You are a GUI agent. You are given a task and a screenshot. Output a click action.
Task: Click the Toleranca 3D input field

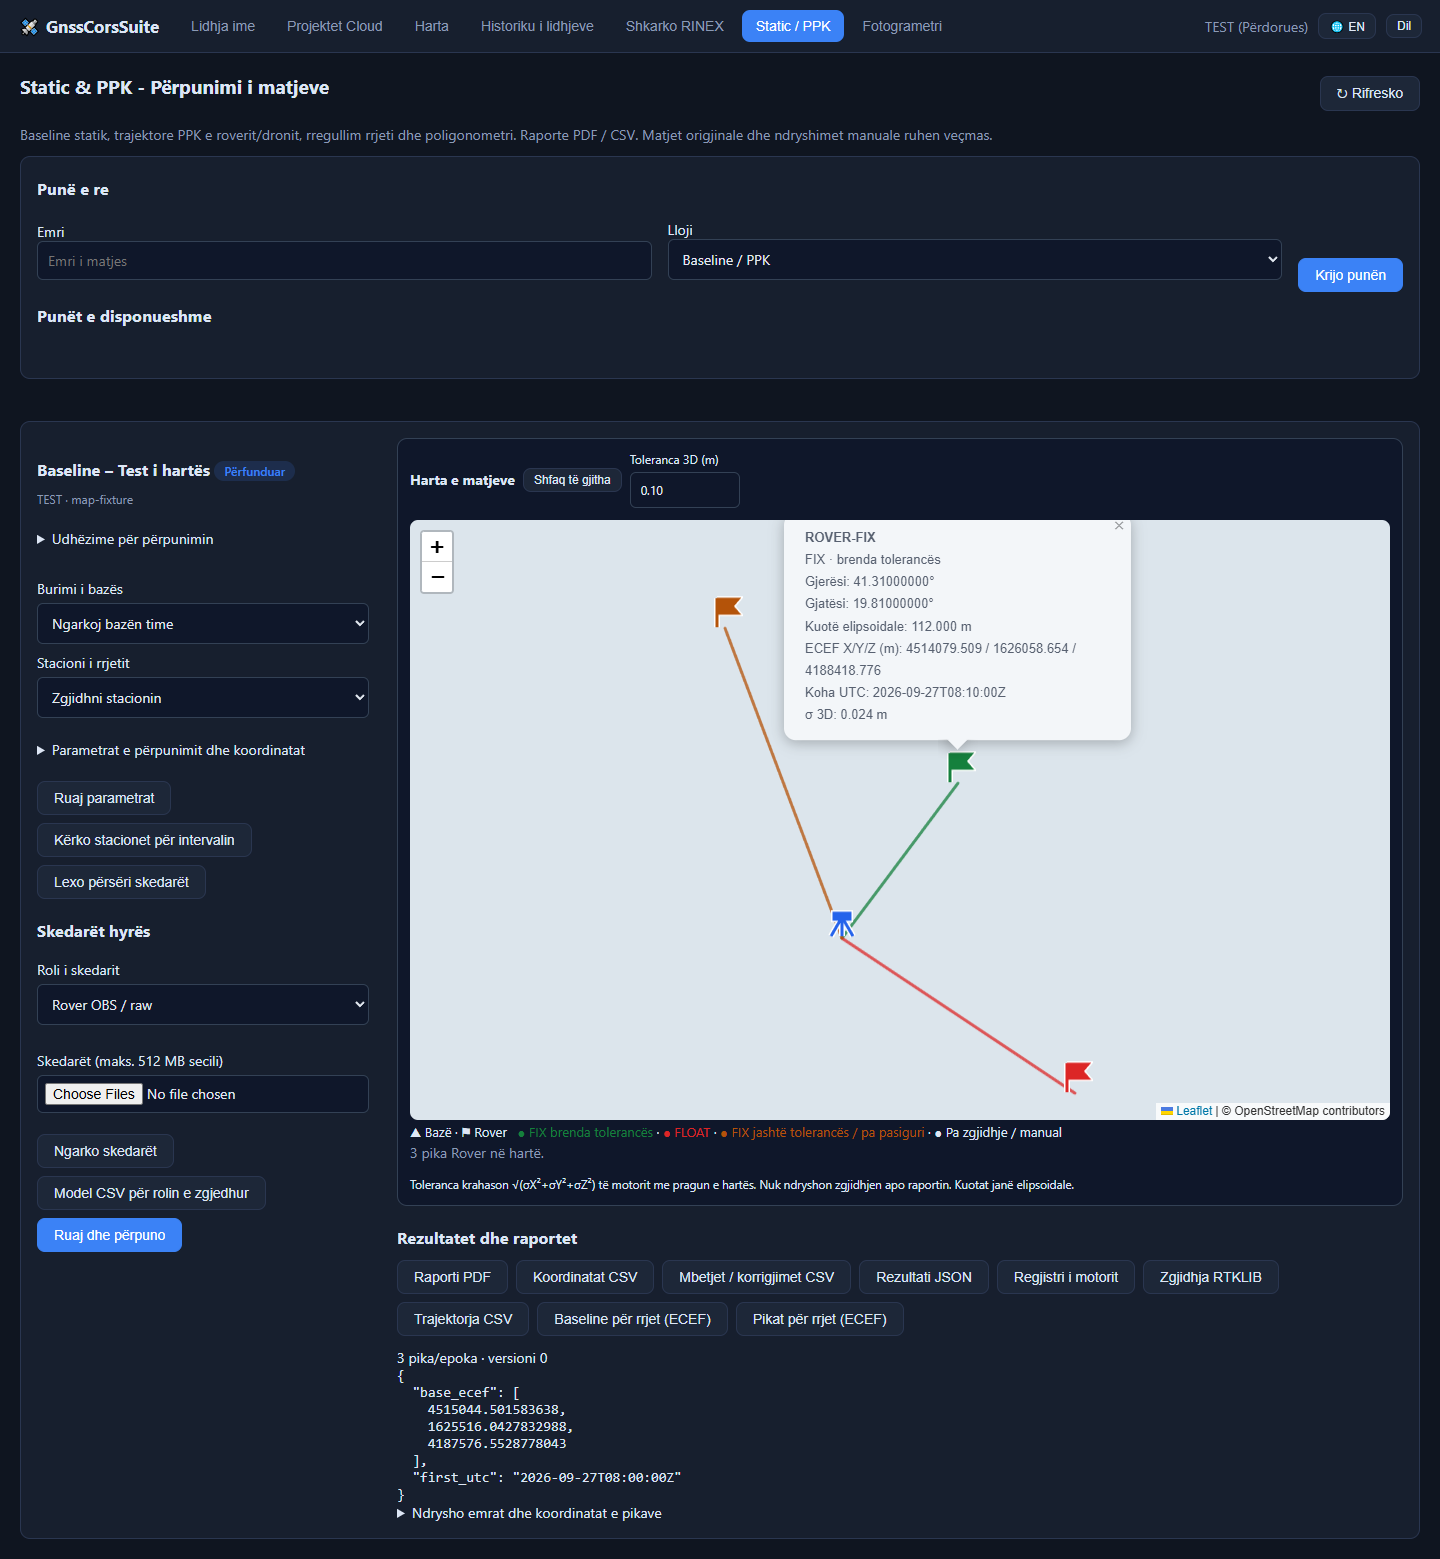[x=685, y=490]
